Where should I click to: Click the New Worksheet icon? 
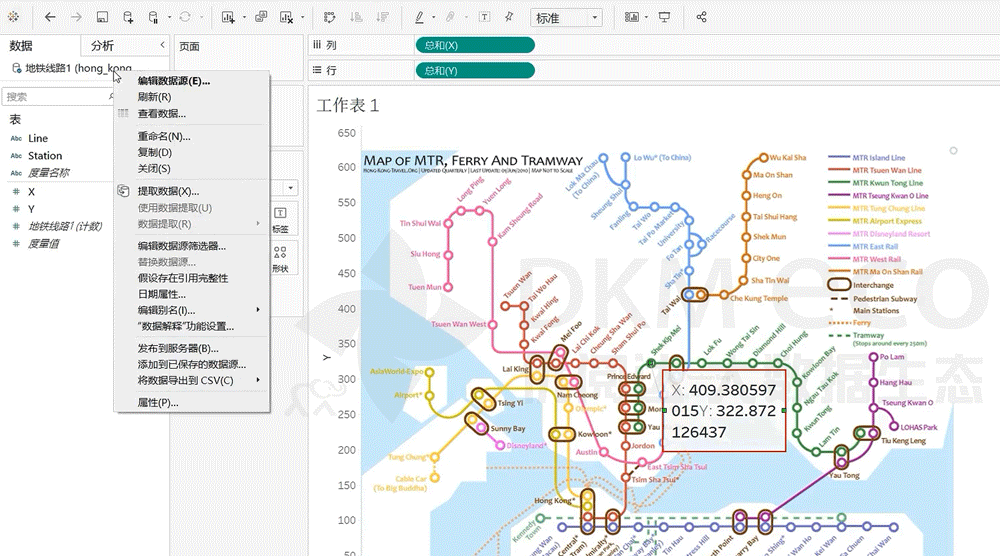[x=228, y=17]
